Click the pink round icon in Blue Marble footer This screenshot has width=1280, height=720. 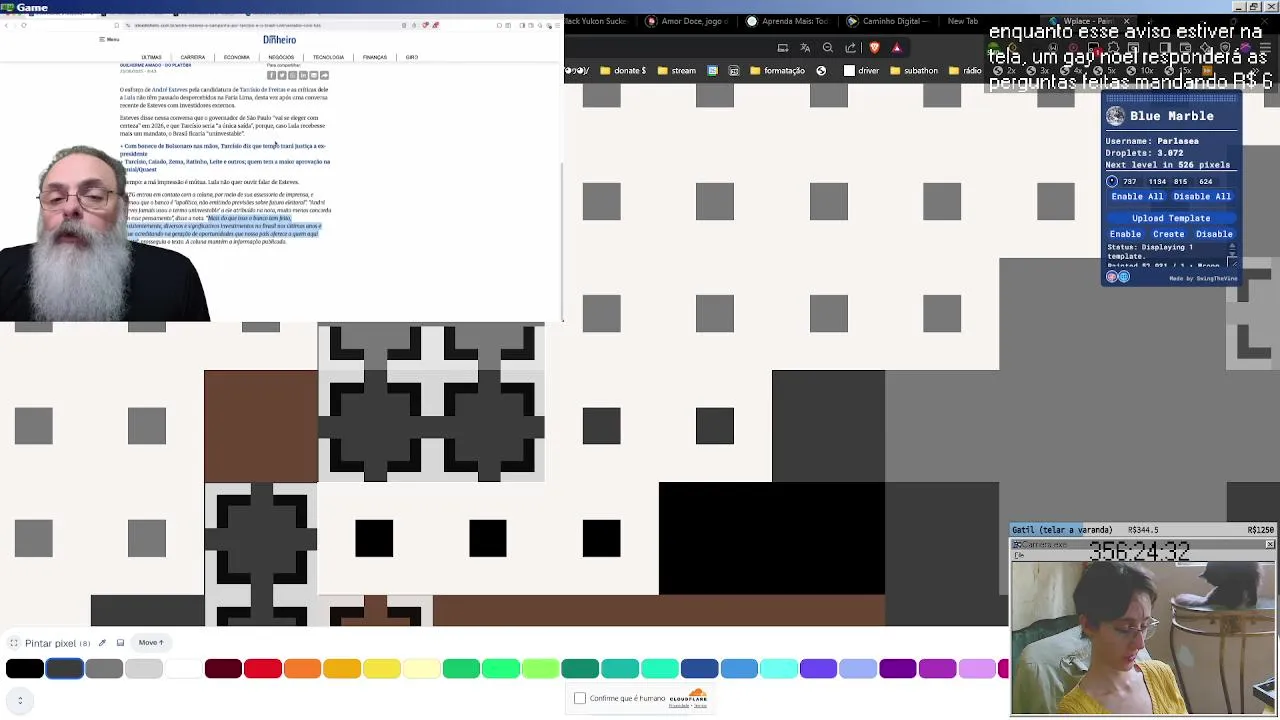point(1111,277)
